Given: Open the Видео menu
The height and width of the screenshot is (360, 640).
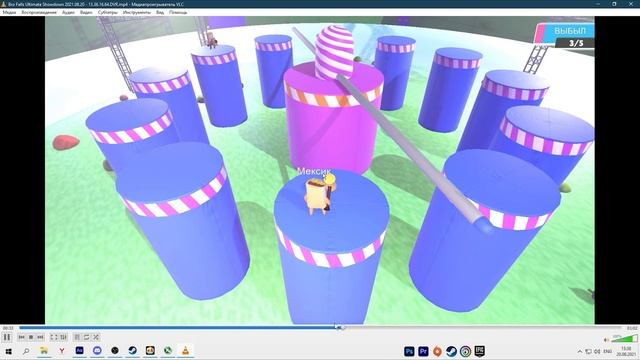Looking at the screenshot, I should (86, 13).
